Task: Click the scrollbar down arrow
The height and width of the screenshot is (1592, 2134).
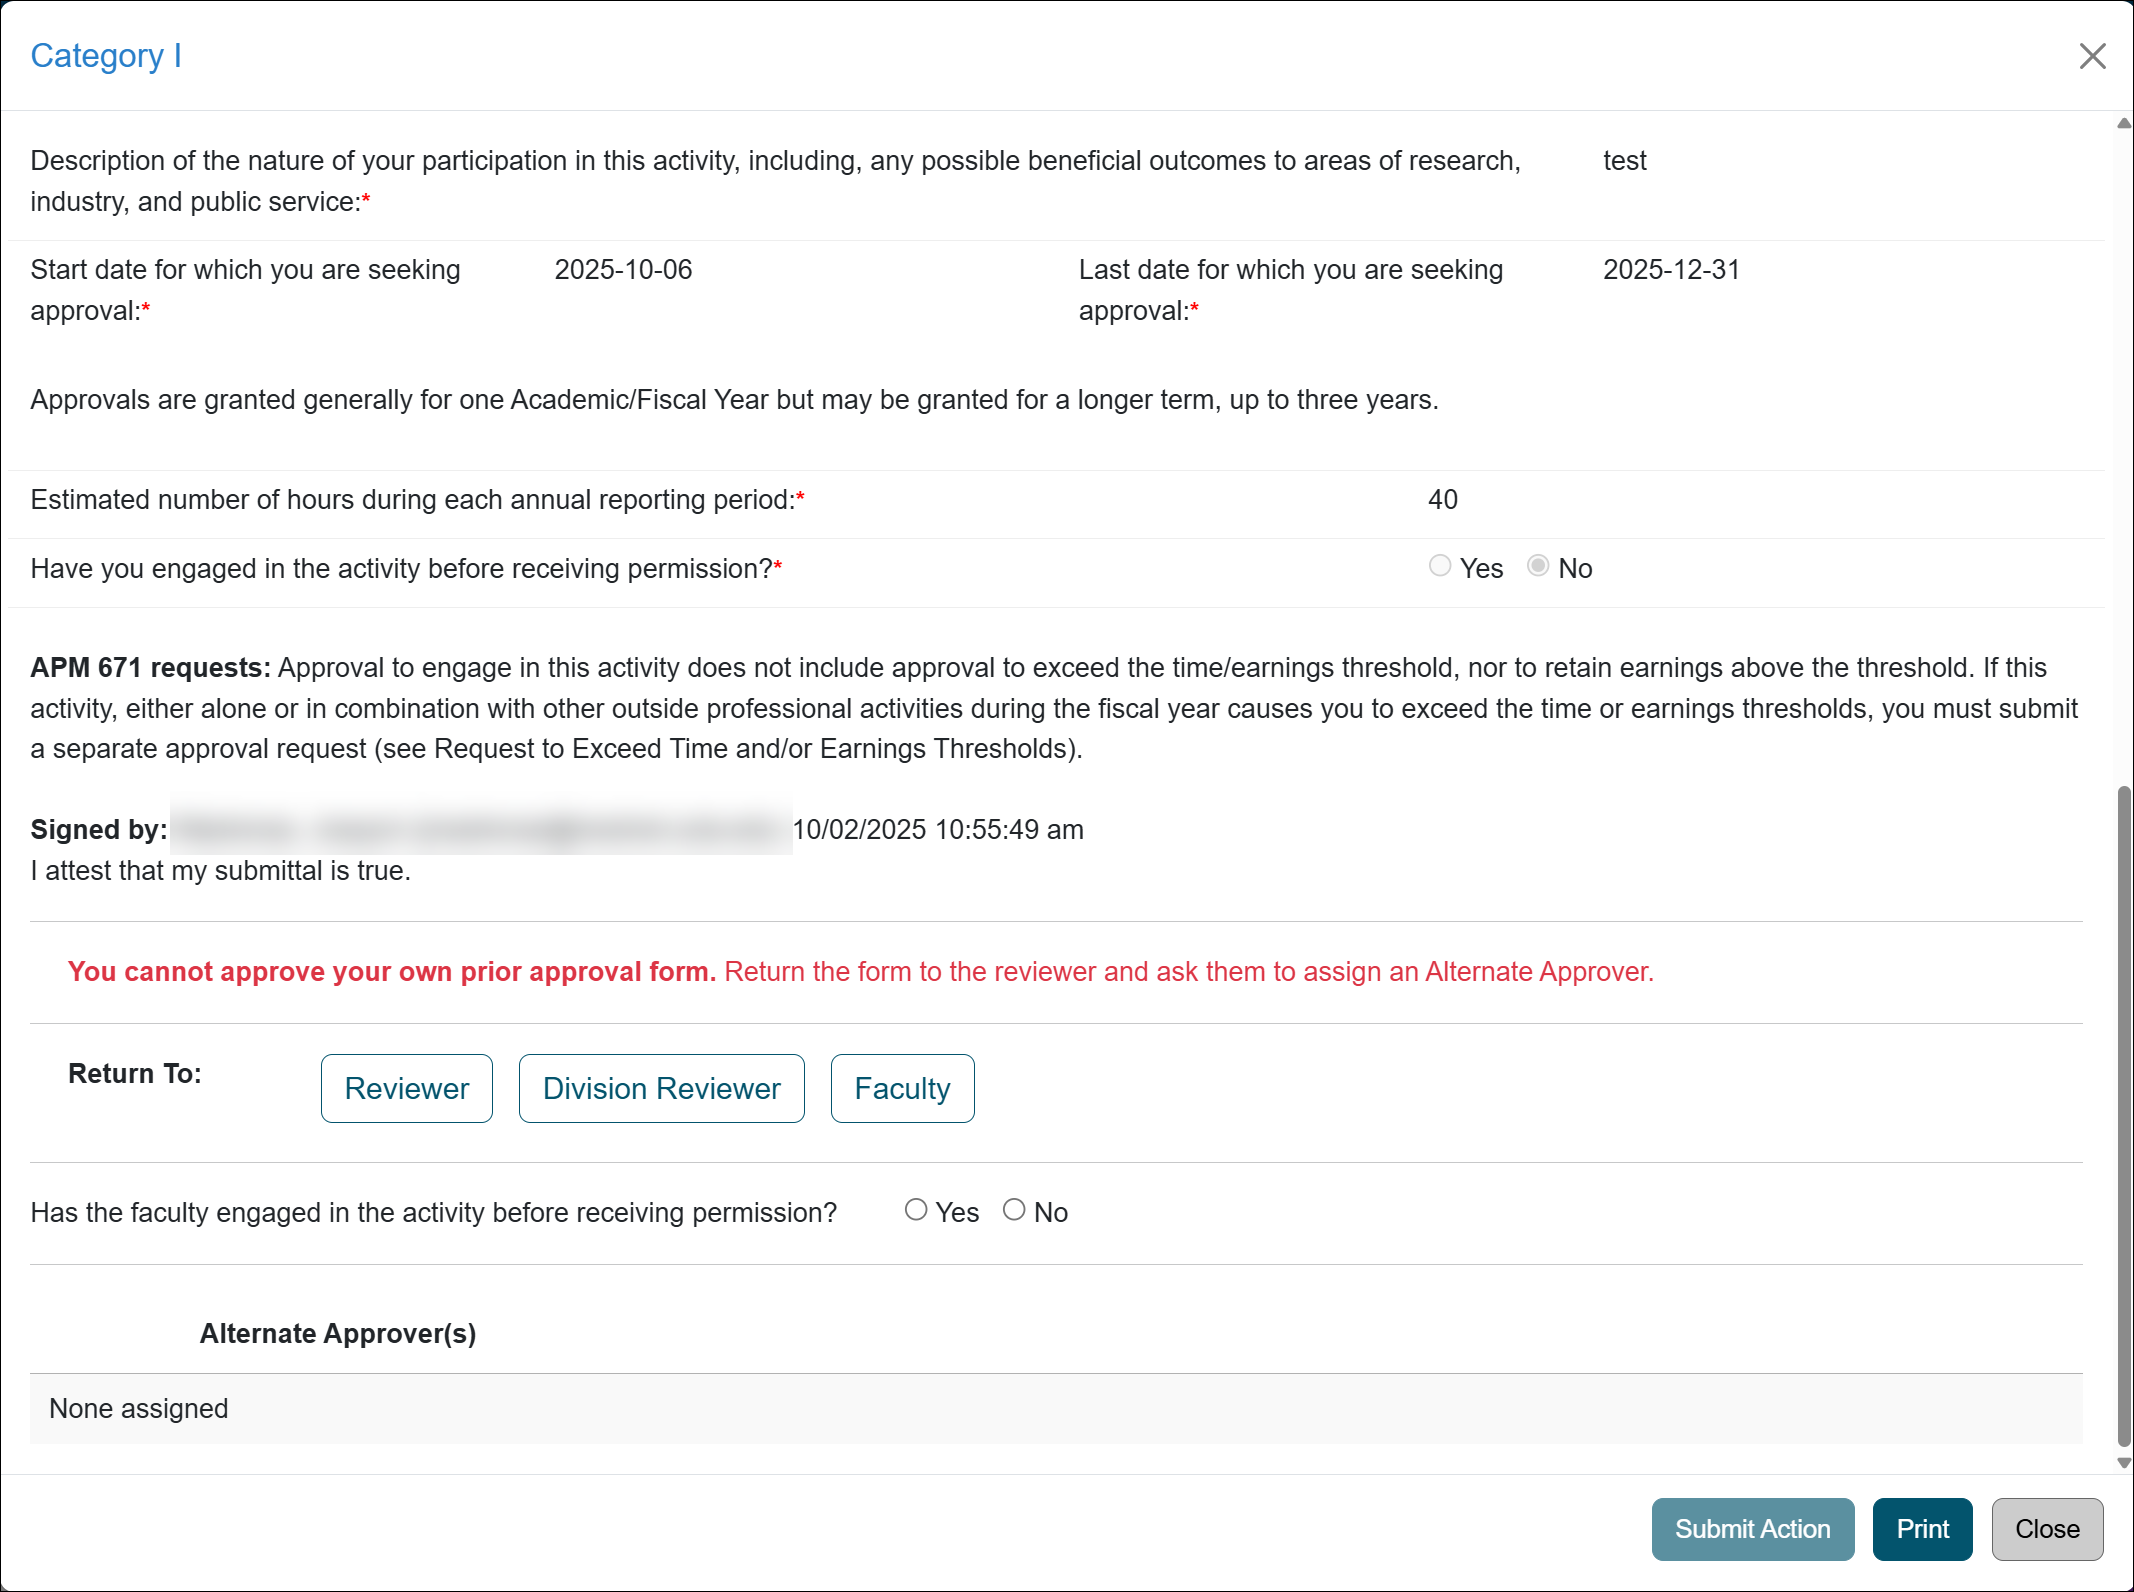Action: click(x=2124, y=1463)
